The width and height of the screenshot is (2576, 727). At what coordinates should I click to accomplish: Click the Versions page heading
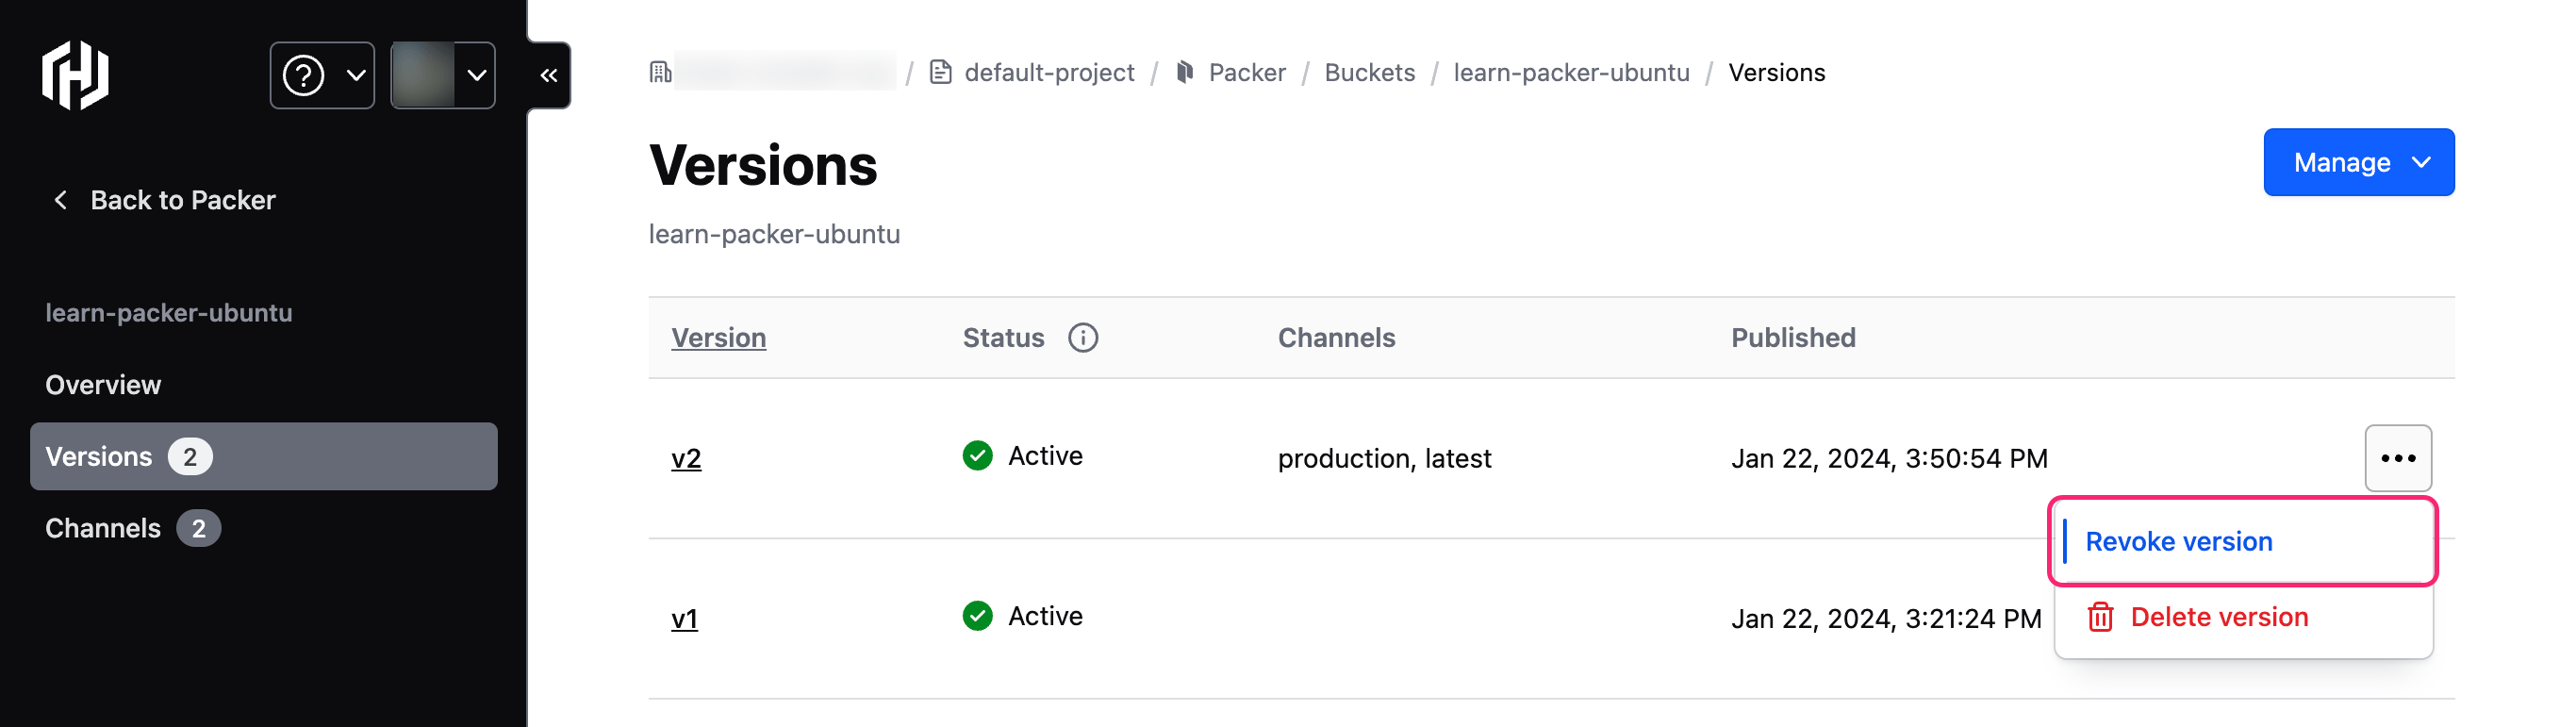763,165
